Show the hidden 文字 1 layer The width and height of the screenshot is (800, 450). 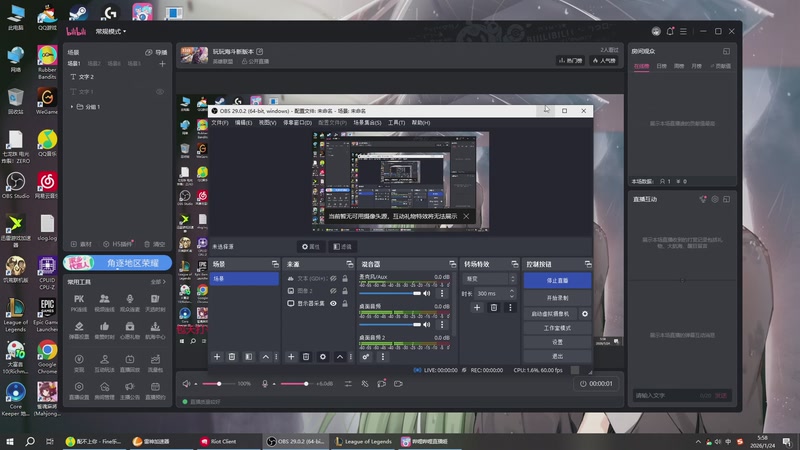[160, 92]
